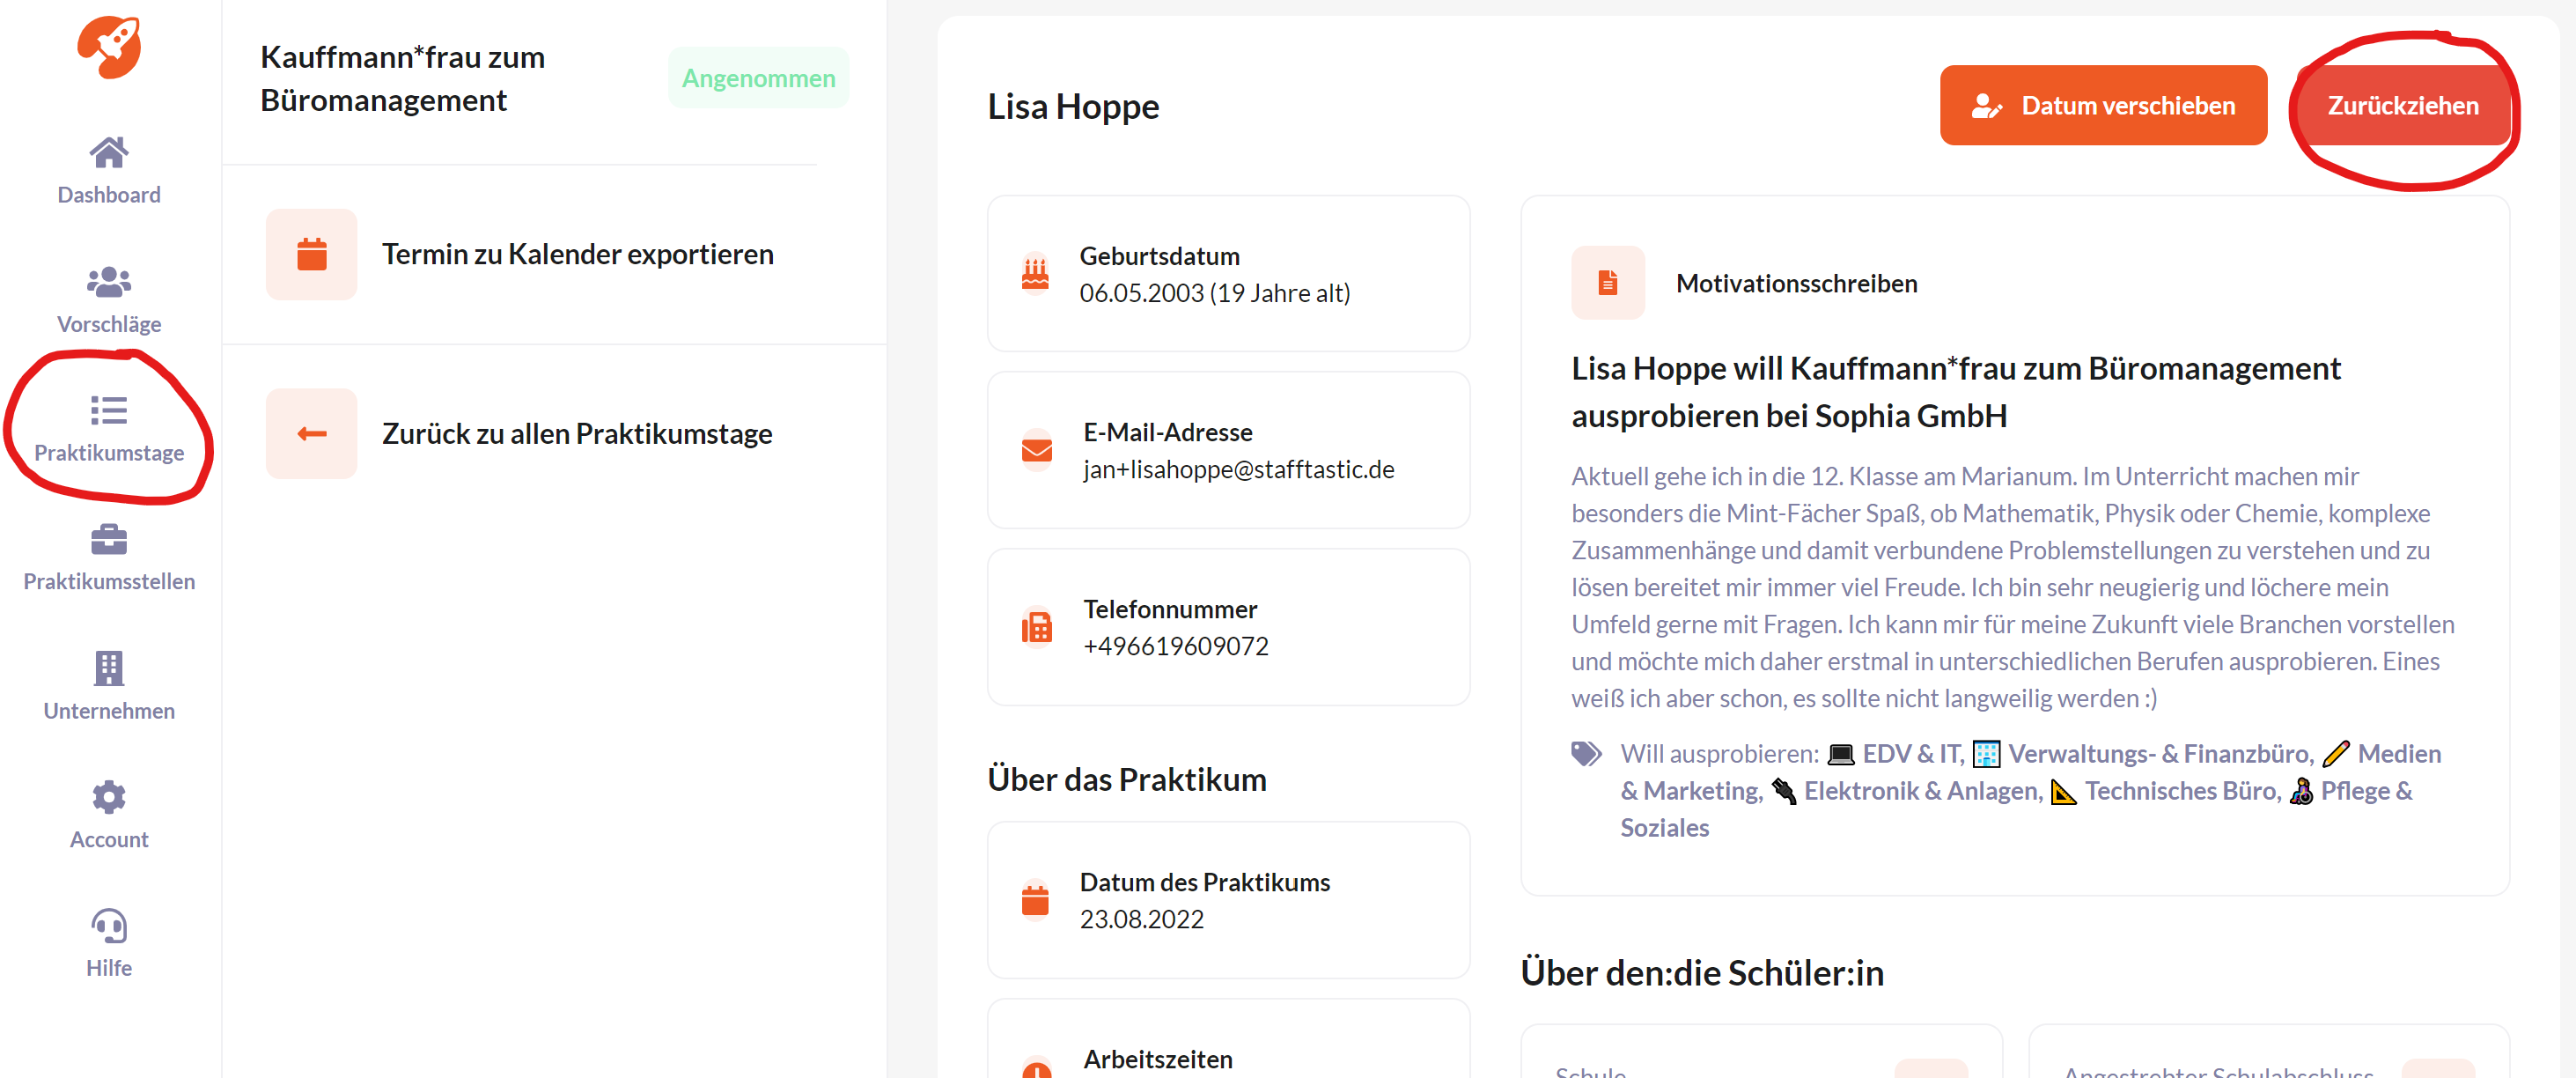Click user-edit icon in Datum verschieben button
2576x1078 pixels.
click(x=1987, y=106)
